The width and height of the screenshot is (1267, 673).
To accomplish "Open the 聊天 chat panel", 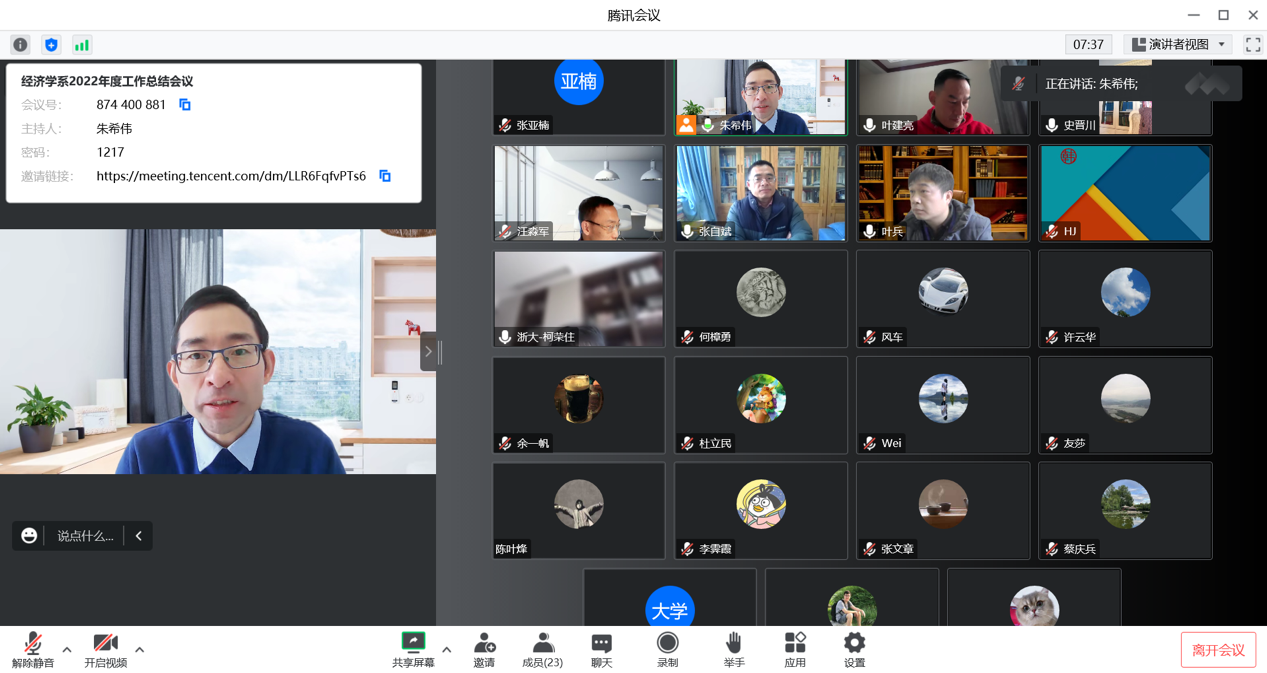I will coord(601,649).
